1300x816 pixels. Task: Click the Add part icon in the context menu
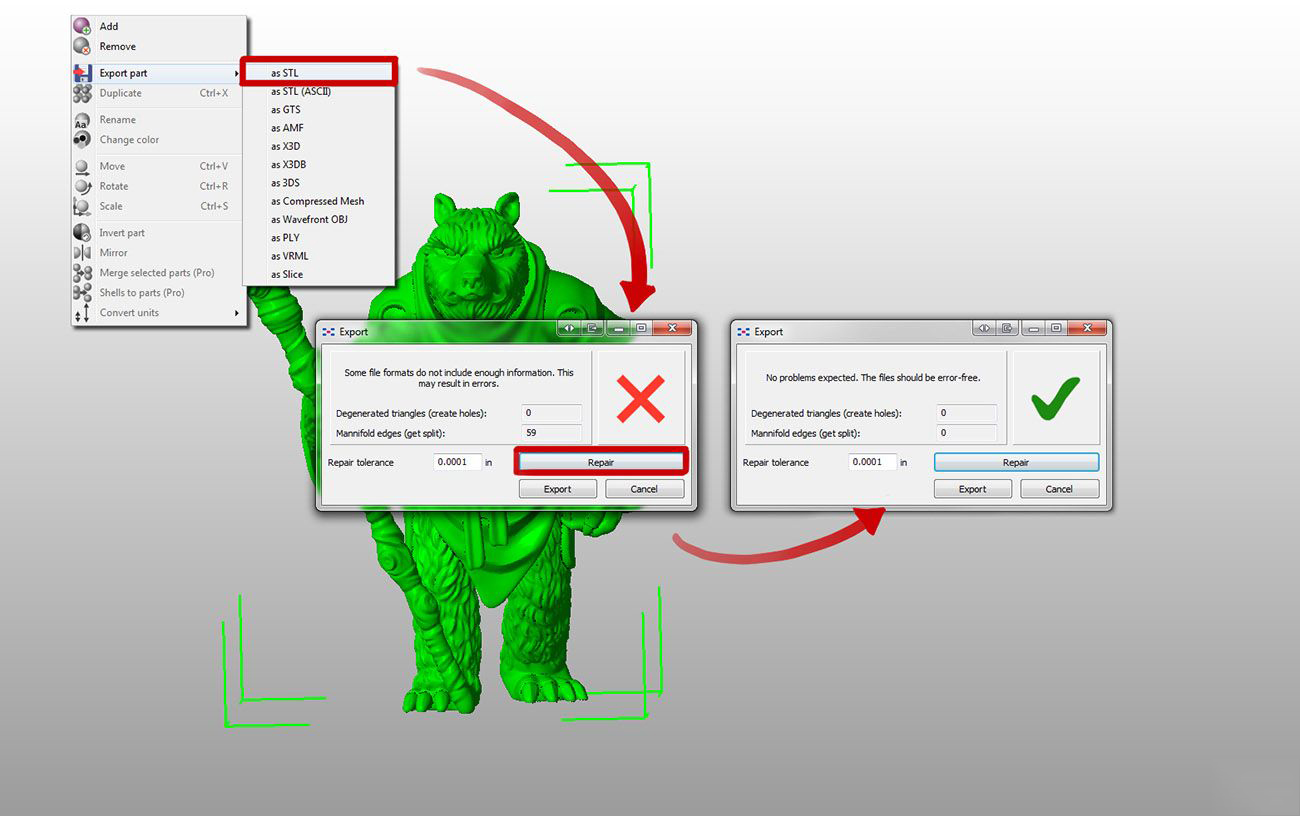tap(83, 26)
